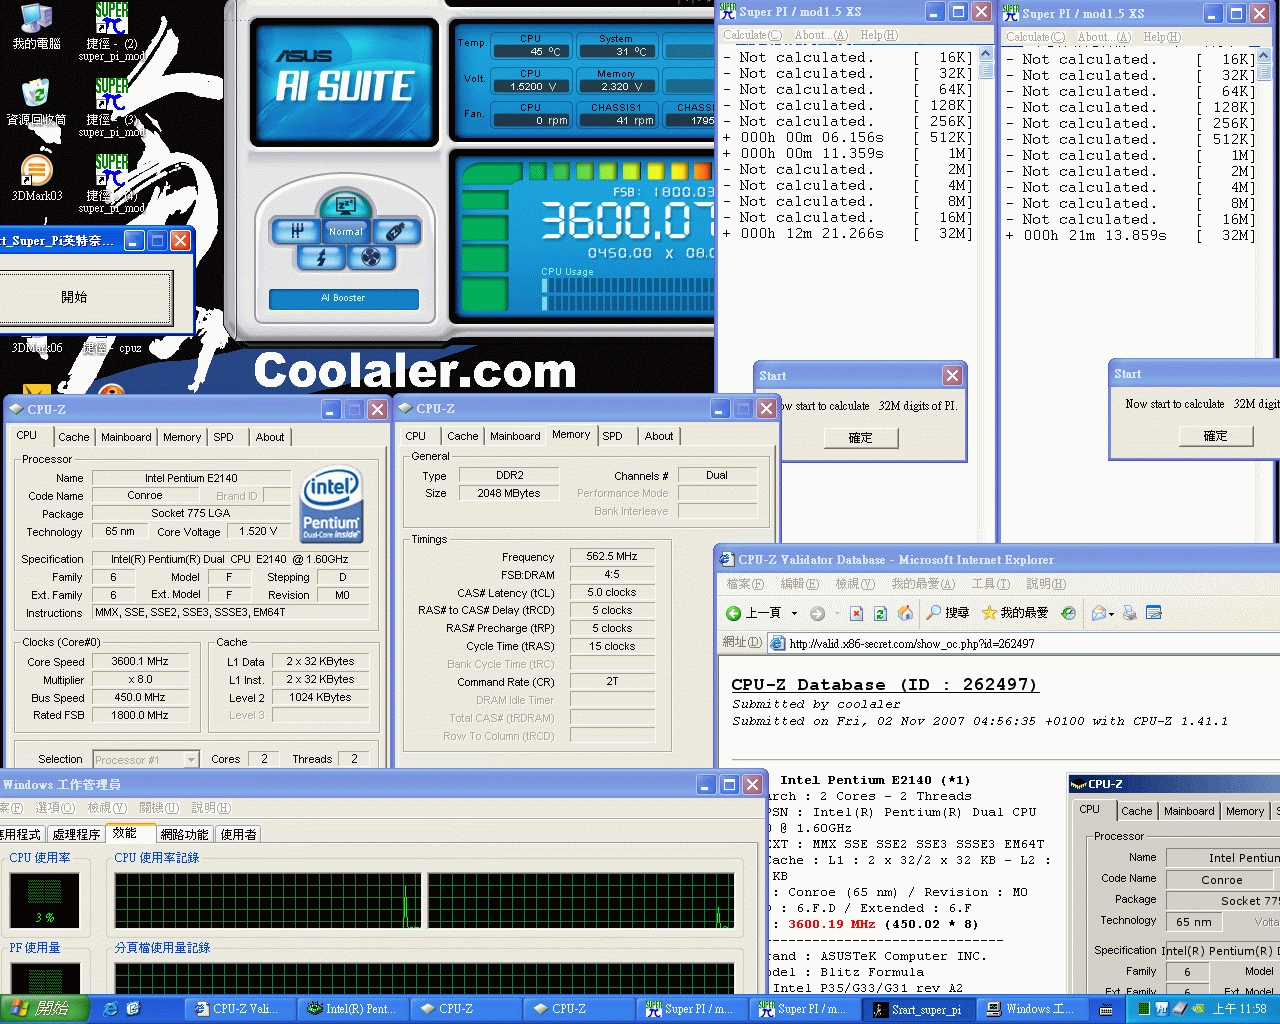This screenshot has width=1280, height=1024.
Task: Click the Internet Explorer quick launch icon
Action: click(x=111, y=1009)
